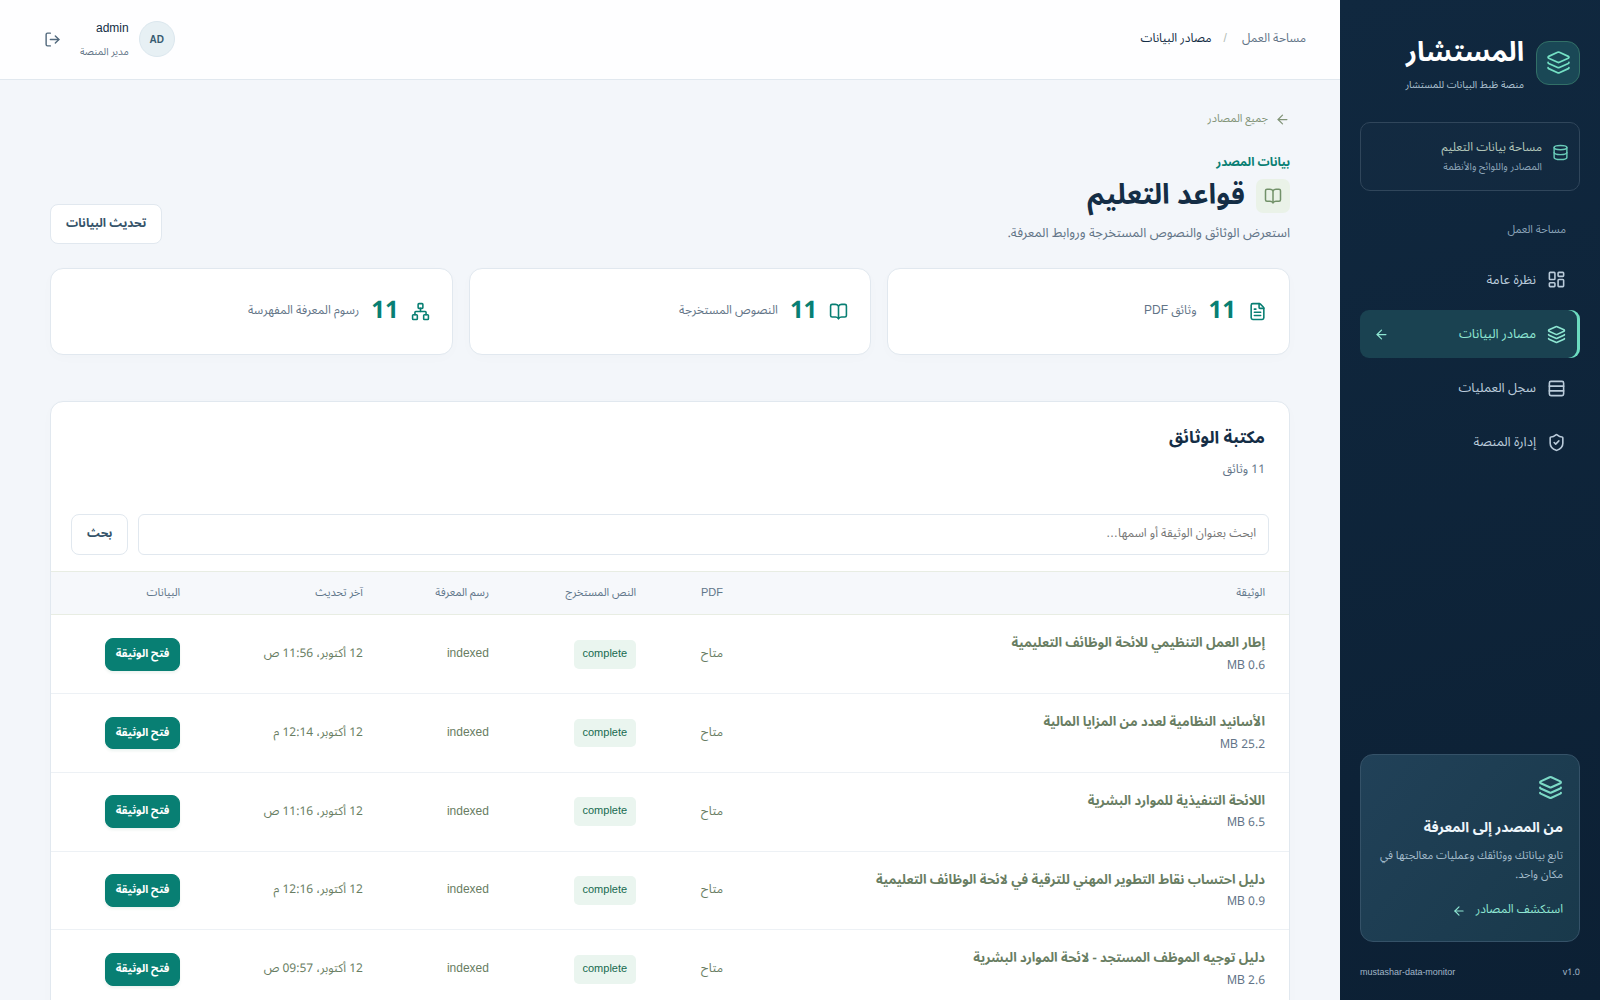Screen dimensions: 1600x1000
Task: Focus the document title search field
Action: pos(703,534)
